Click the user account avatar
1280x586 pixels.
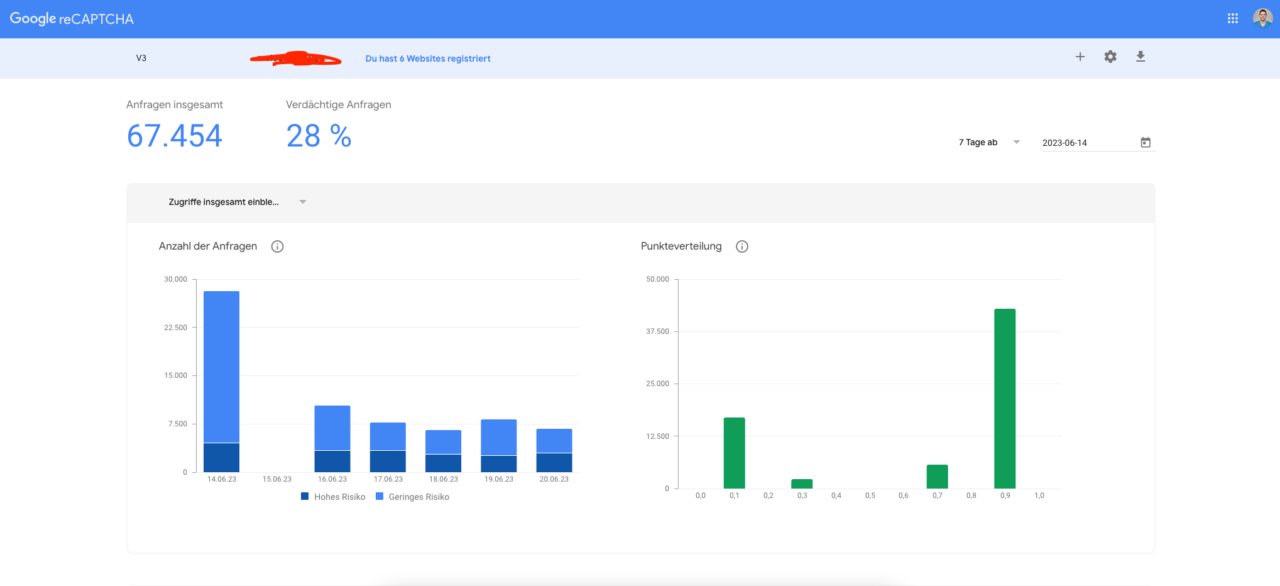[x=1262, y=18]
